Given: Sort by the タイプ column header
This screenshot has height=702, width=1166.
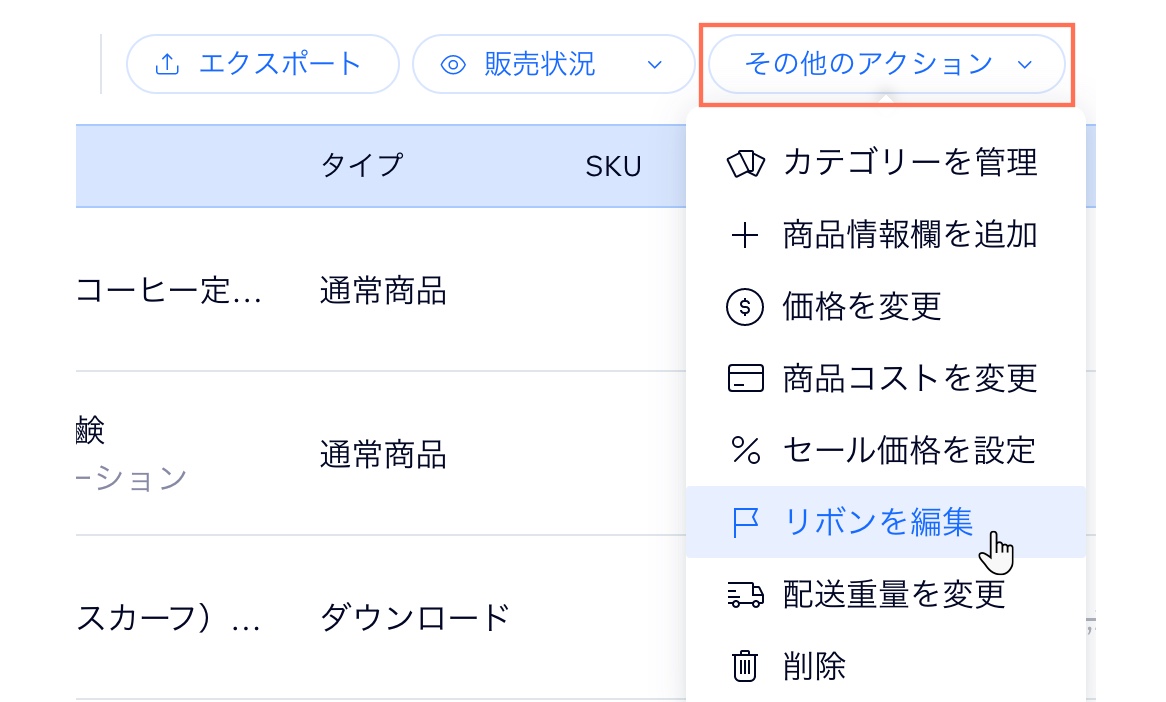Looking at the screenshot, I should (x=361, y=165).
